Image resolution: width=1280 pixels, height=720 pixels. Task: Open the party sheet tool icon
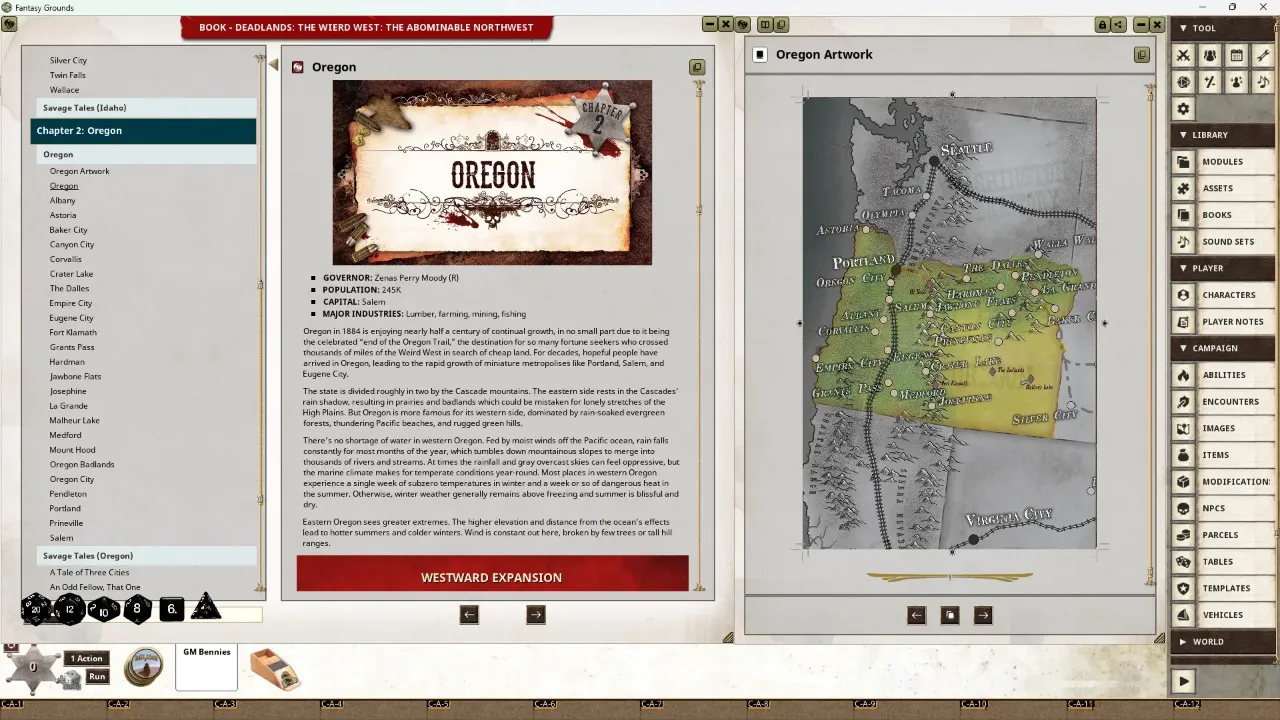pyautogui.click(x=1210, y=56)
